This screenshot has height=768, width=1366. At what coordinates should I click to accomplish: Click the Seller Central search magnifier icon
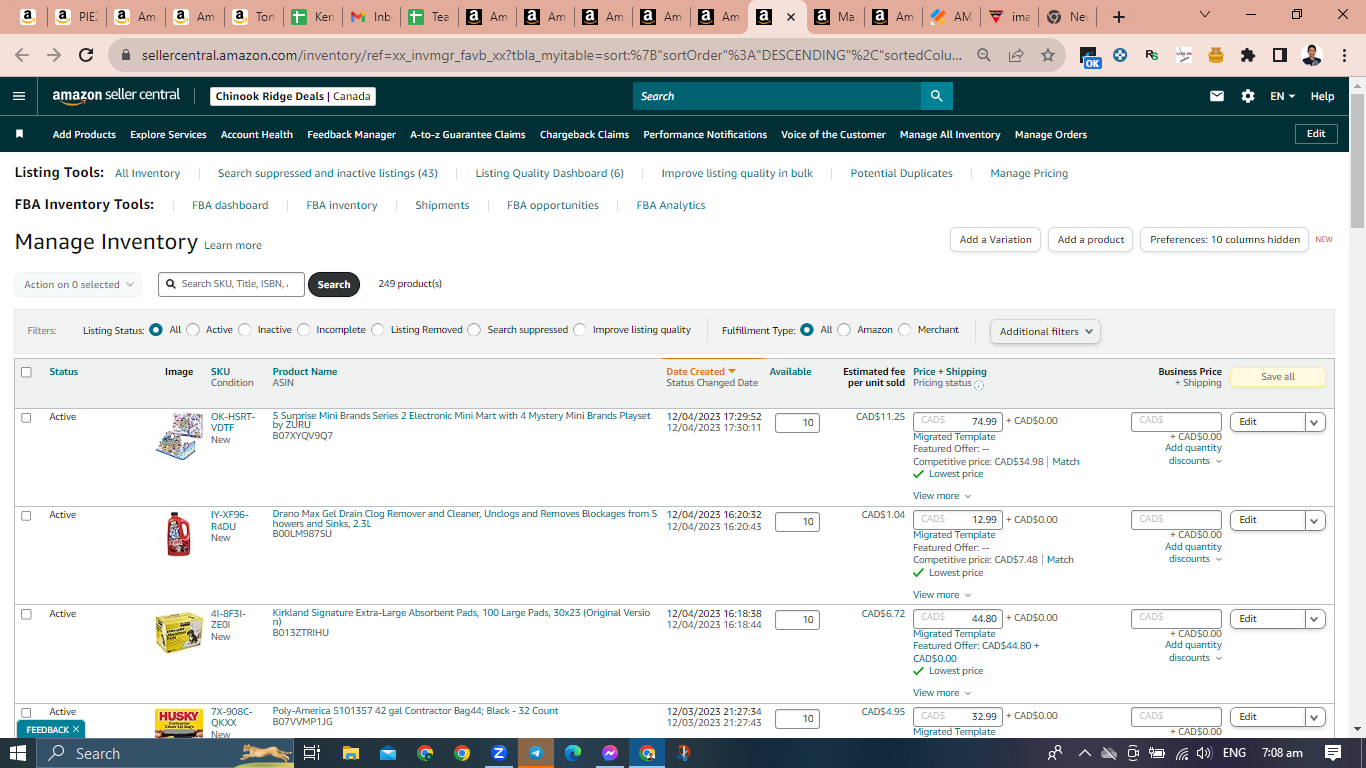(936, 96)
